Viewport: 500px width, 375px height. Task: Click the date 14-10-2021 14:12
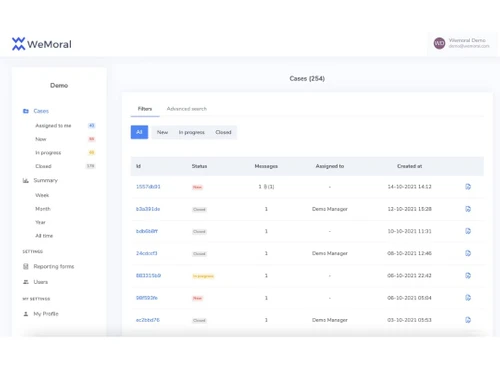coord(409,187)
